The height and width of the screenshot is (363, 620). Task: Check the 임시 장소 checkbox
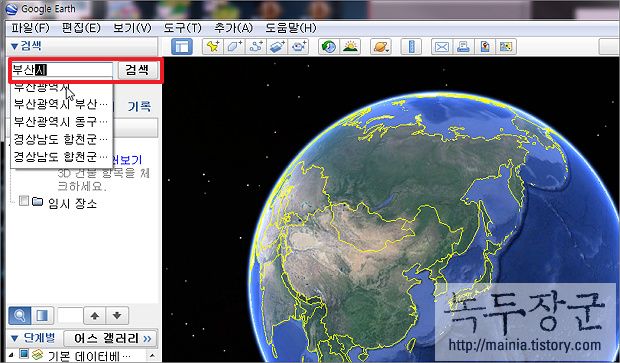point(24,201)
